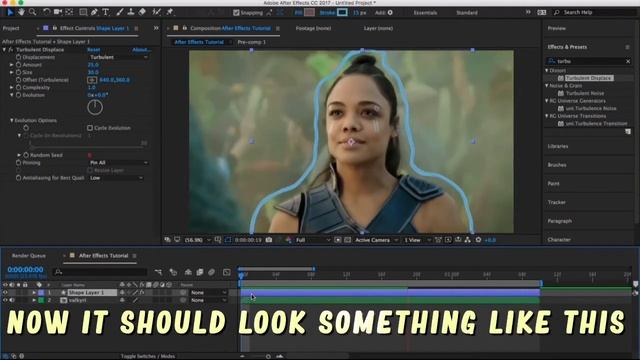
Task: Click the Show Channel color icon in viewer
Action: pos(289,240)
